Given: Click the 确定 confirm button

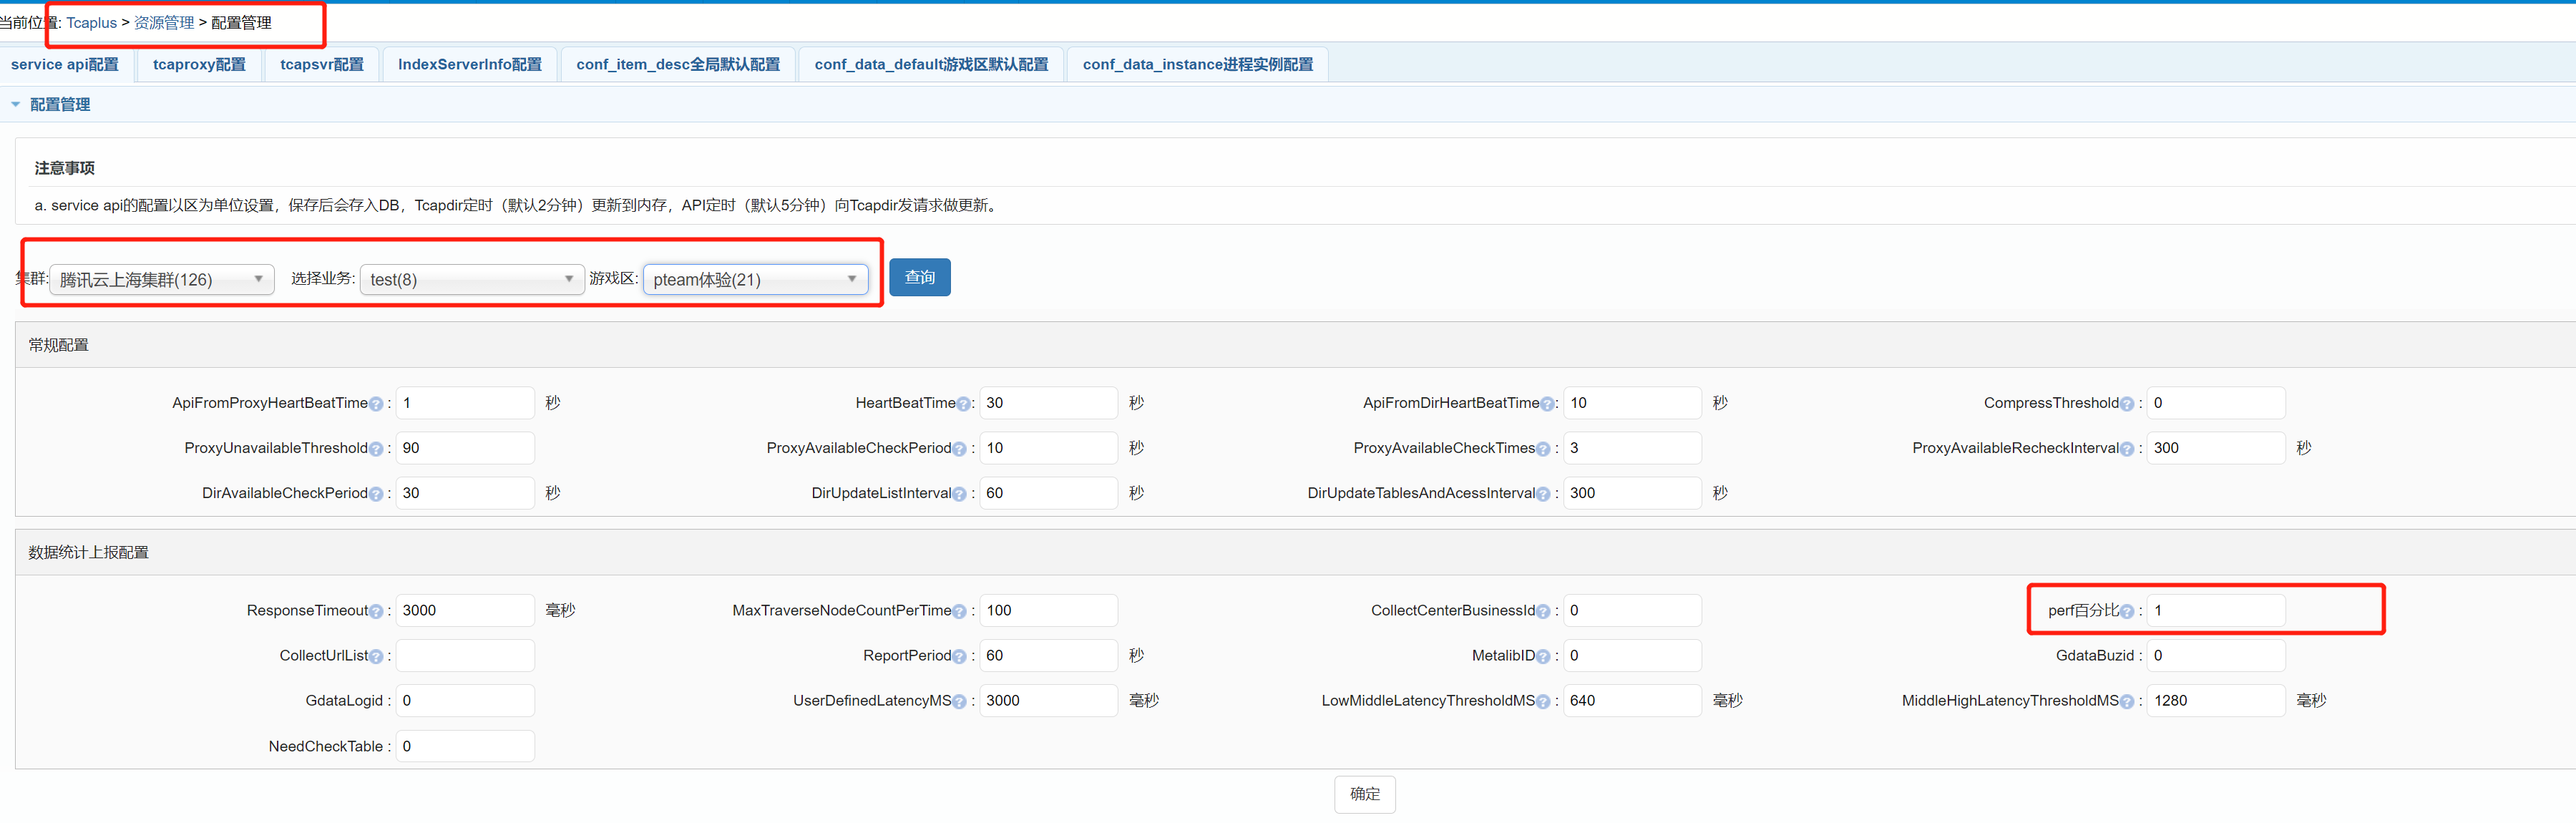Looking at the screenshot, I should coord(1364,794).
